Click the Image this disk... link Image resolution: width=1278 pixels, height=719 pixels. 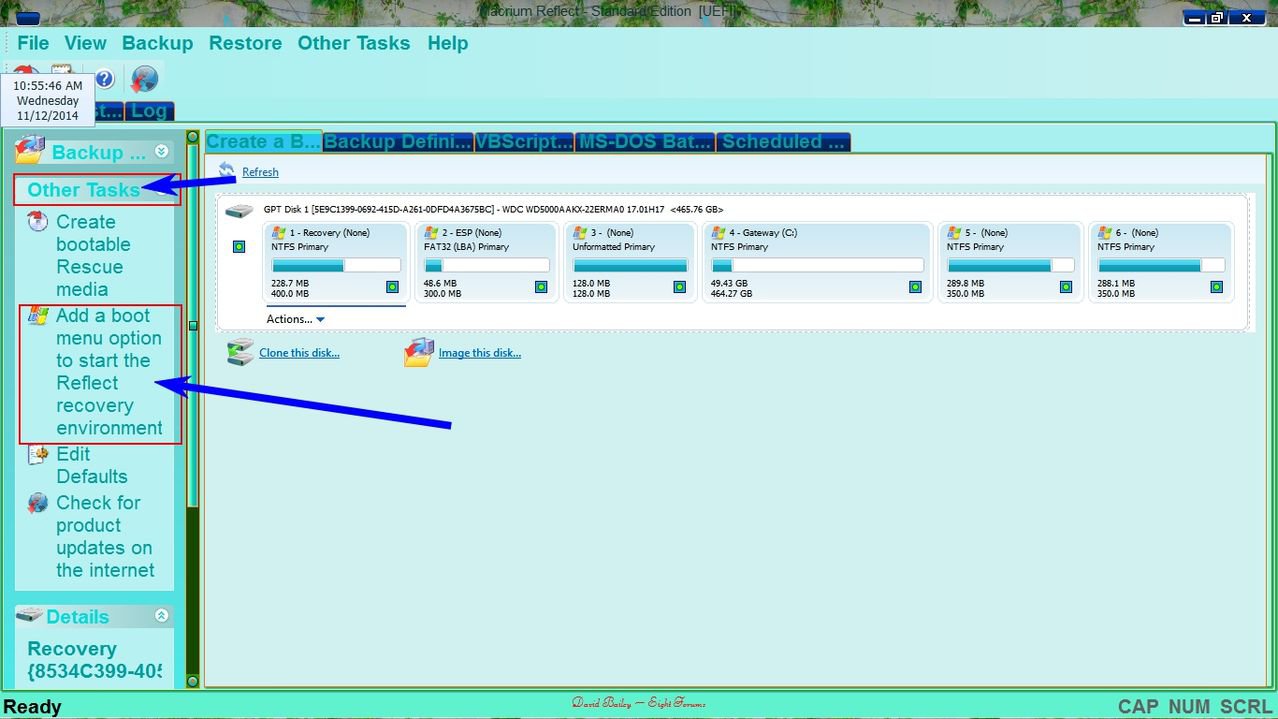pyautogui.click(x=480, y=353)
